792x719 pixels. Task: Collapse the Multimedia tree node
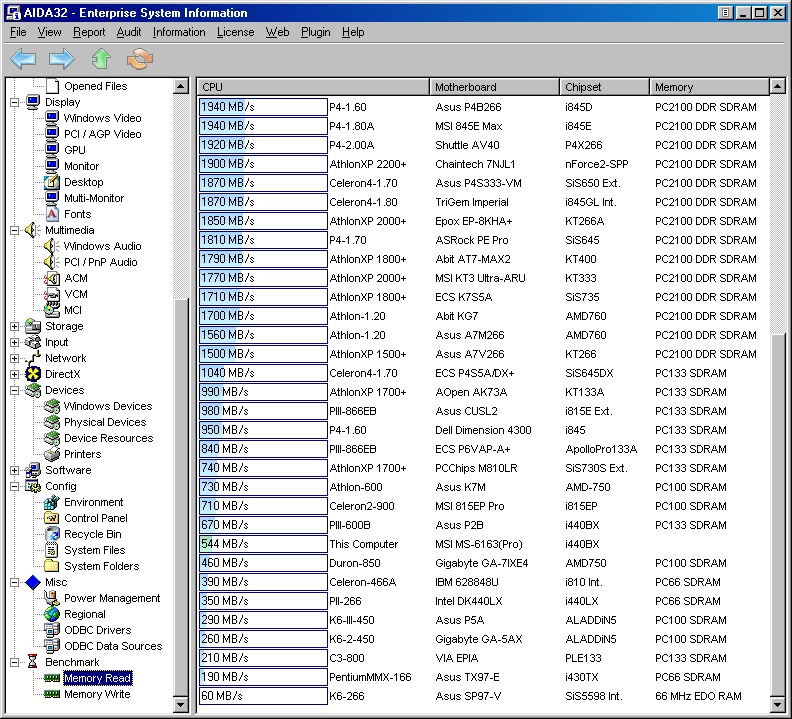point(15,230)
